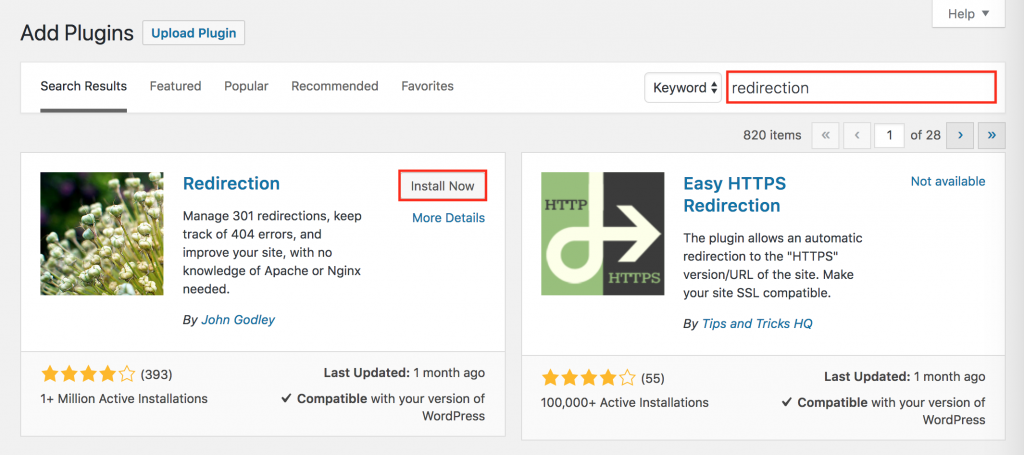Click the Redirection plugin flower thumbnail
The width and height of the screenshot is (1024, 455).
[102, 233]
